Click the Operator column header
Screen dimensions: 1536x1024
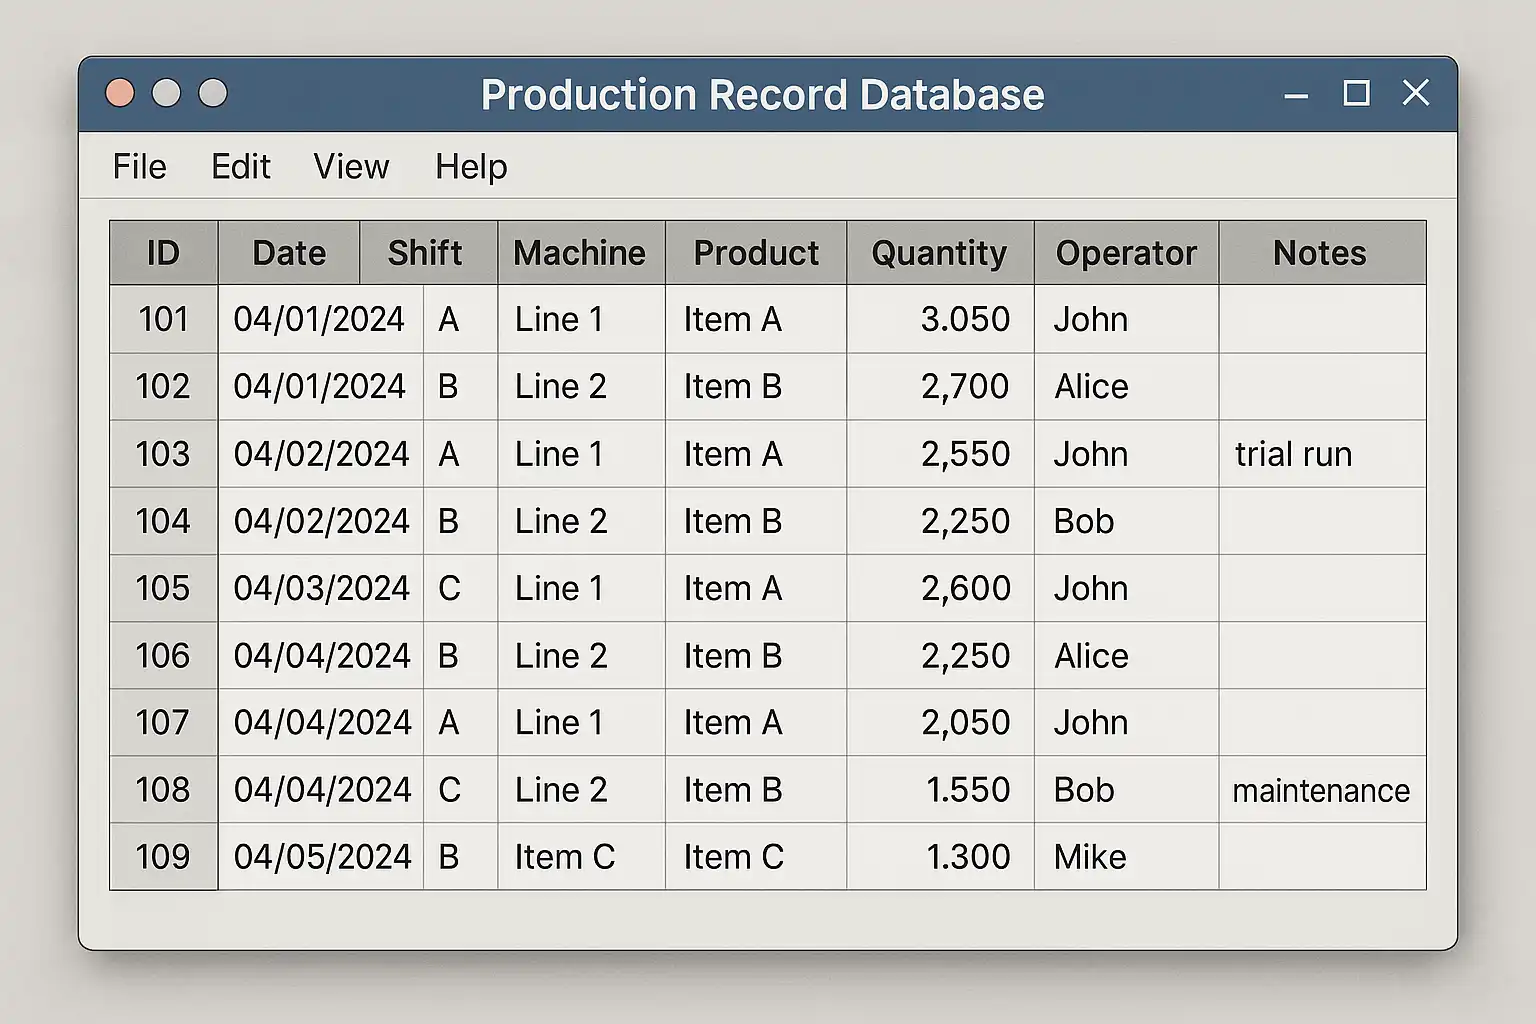(x=1126, y=253)
